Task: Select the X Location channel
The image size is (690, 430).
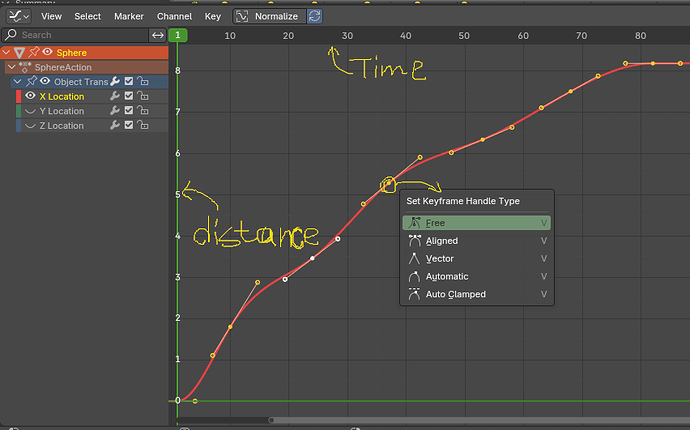Action: point(62,96)
